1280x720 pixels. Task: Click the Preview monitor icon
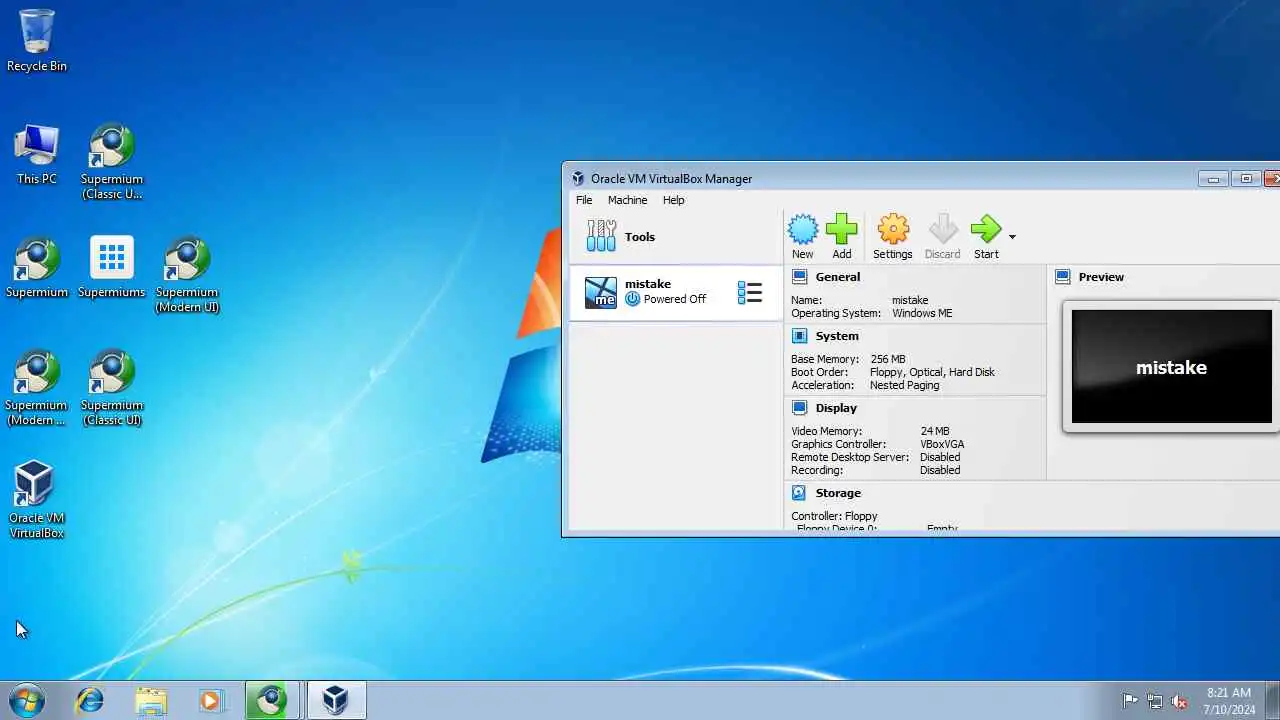pyautogui.click(x=1062, y=277)
